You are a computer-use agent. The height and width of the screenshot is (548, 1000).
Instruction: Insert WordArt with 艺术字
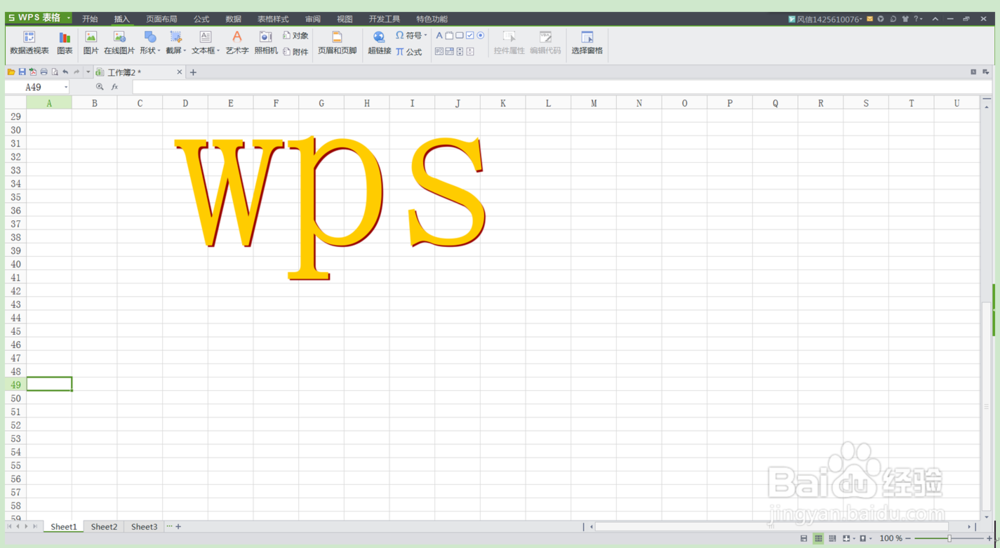(x=237, y=43)
